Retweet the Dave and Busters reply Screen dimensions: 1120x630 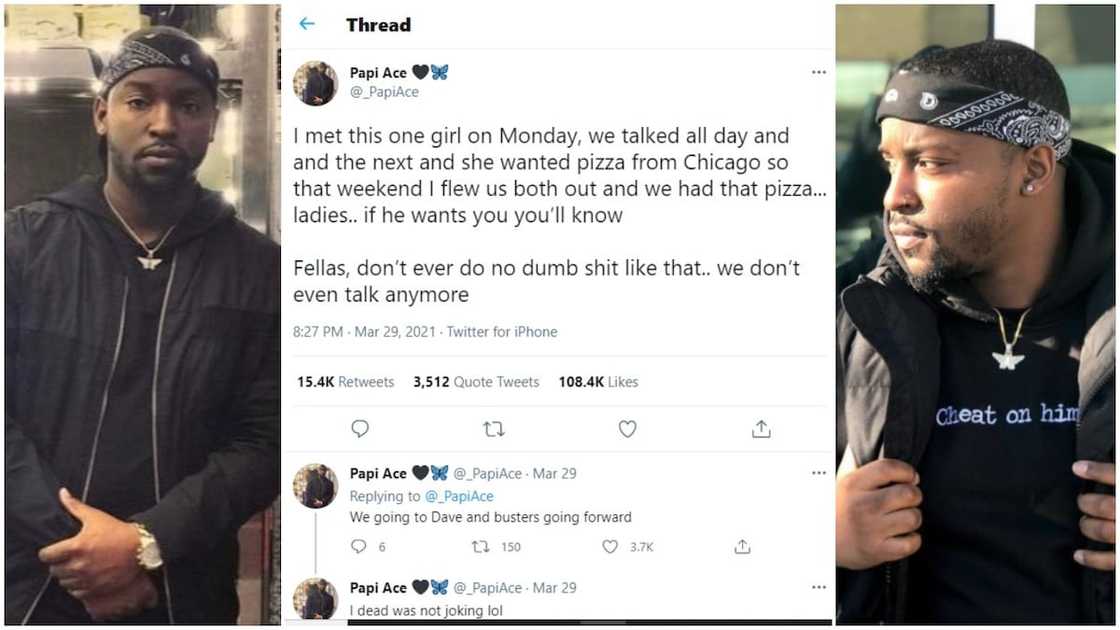tap(483, 547)
